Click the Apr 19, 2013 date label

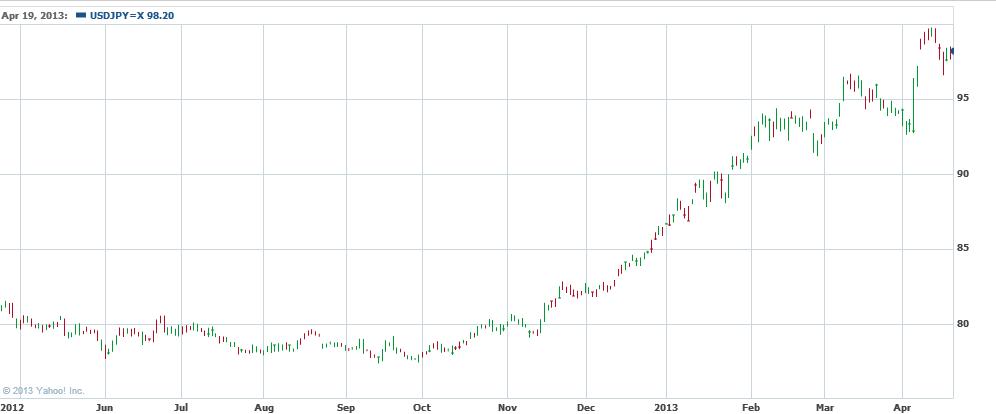[34, 16]
